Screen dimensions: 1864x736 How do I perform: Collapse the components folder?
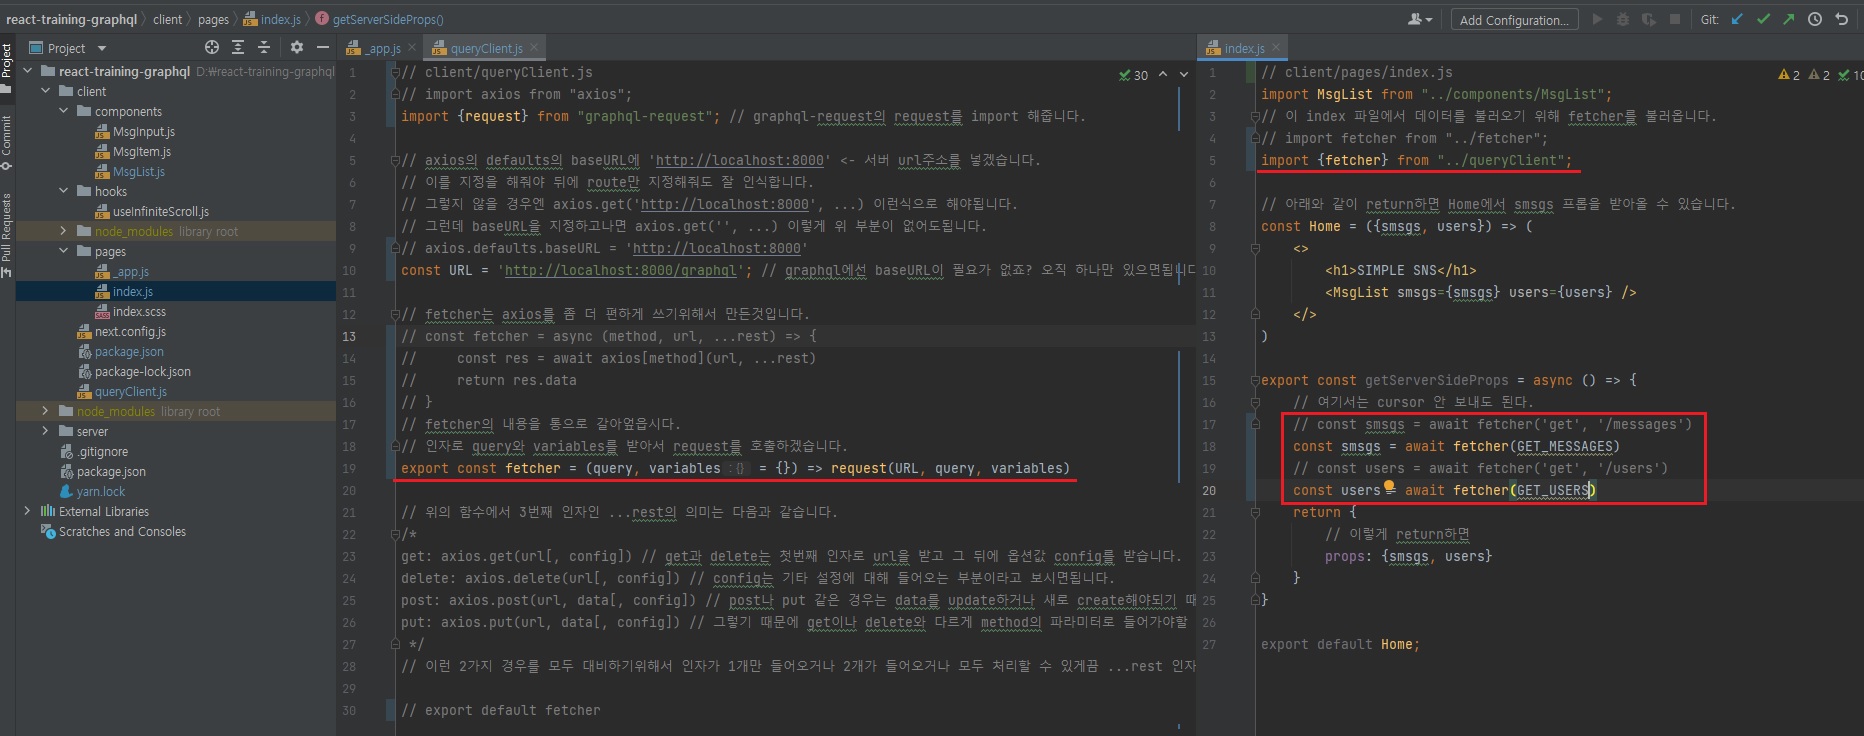[x=64, y=111]
